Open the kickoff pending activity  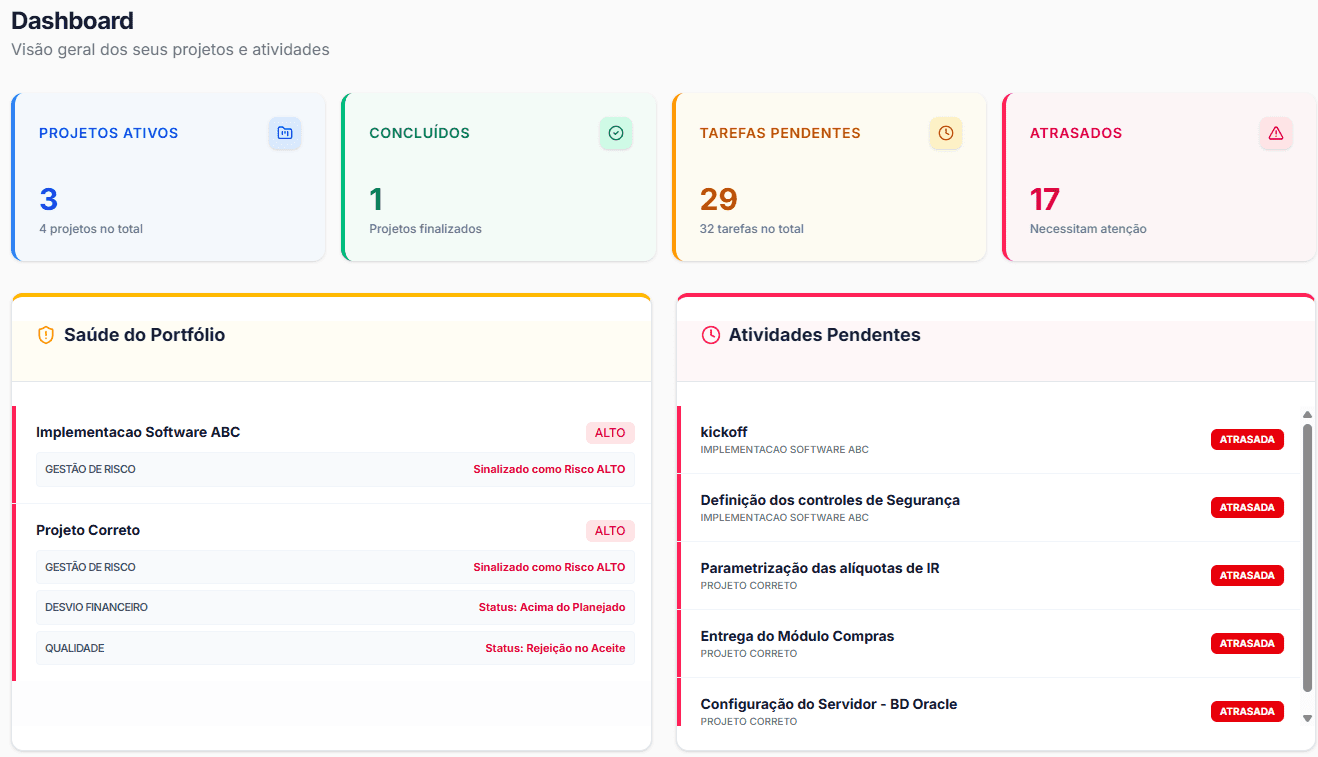tap(724, 432)
